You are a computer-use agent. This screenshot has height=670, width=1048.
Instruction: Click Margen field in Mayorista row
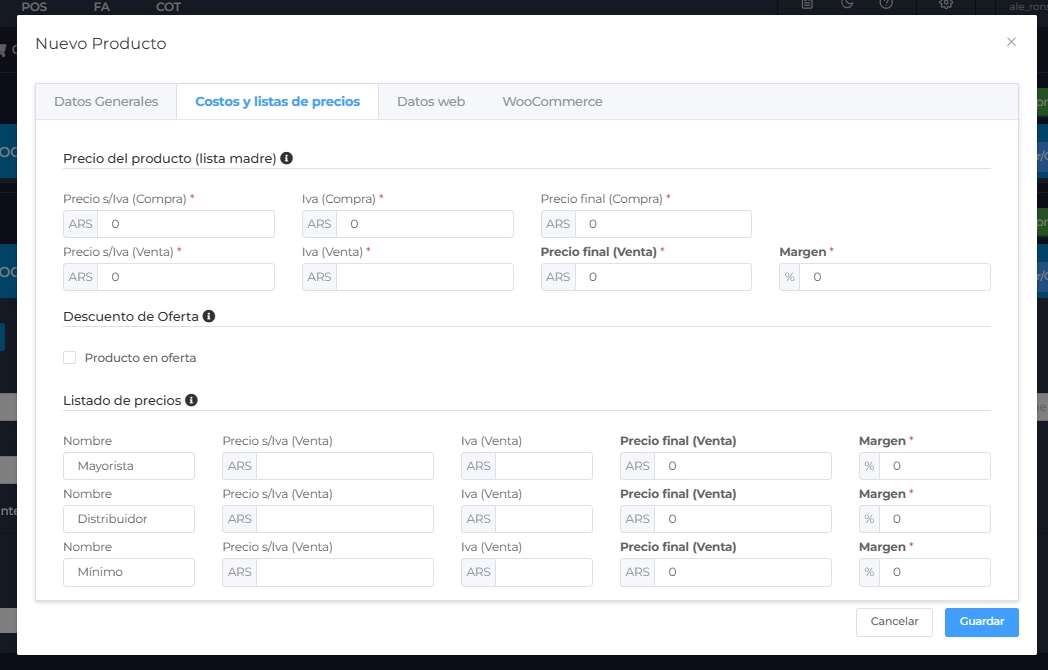[x=935, y=466]
